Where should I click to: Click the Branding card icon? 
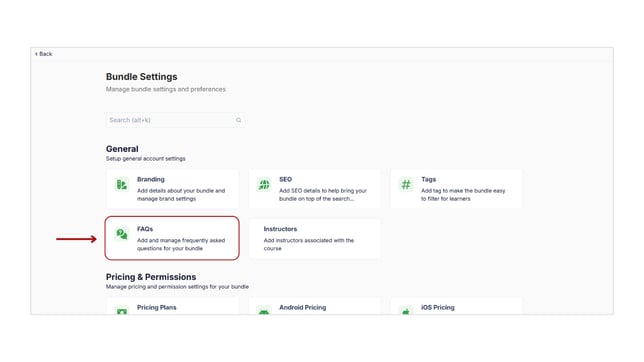click(122, 185)
